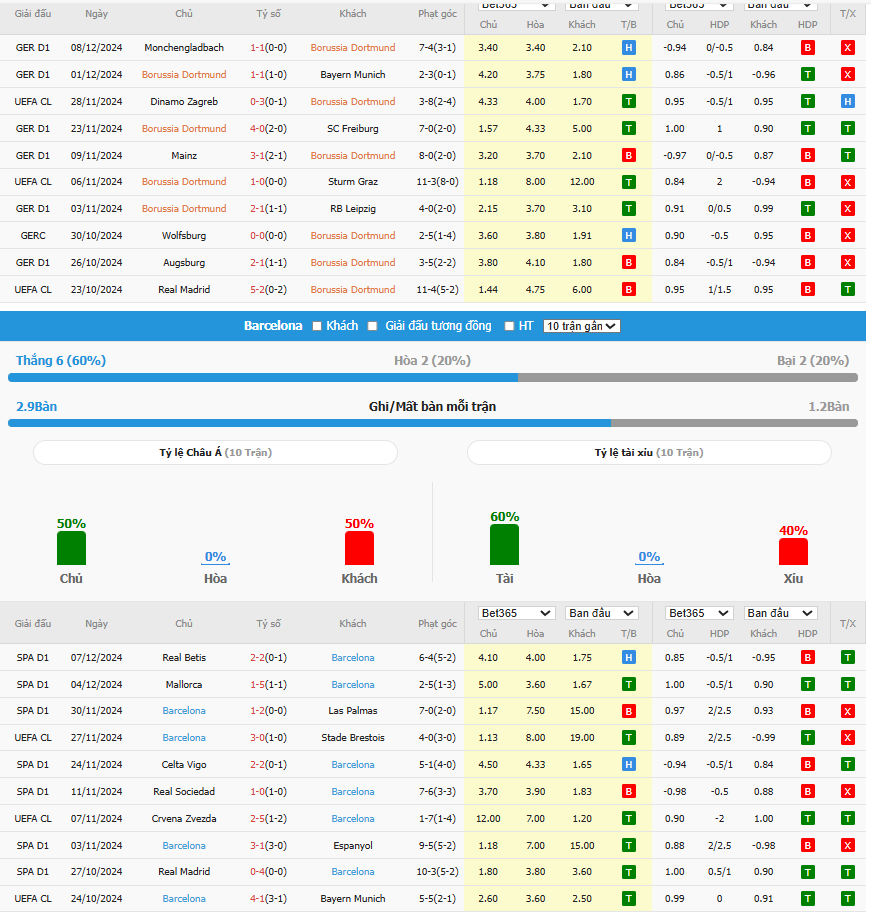The image size is (871, 915).
Task: Open the Bet365 dropdown above Chủ/Hòa odds in the Barcelona table
Action: pos(516,613)
